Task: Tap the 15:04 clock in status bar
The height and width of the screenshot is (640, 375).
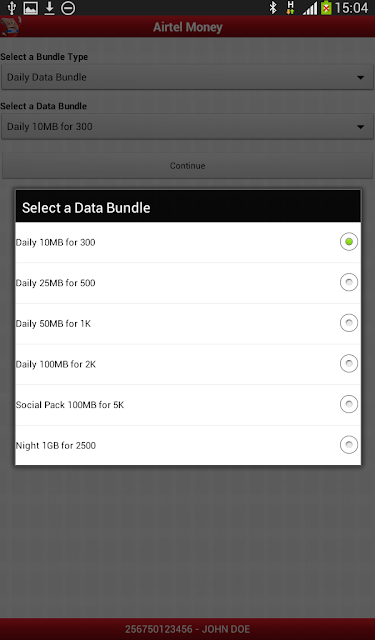Action: point(351,8)
